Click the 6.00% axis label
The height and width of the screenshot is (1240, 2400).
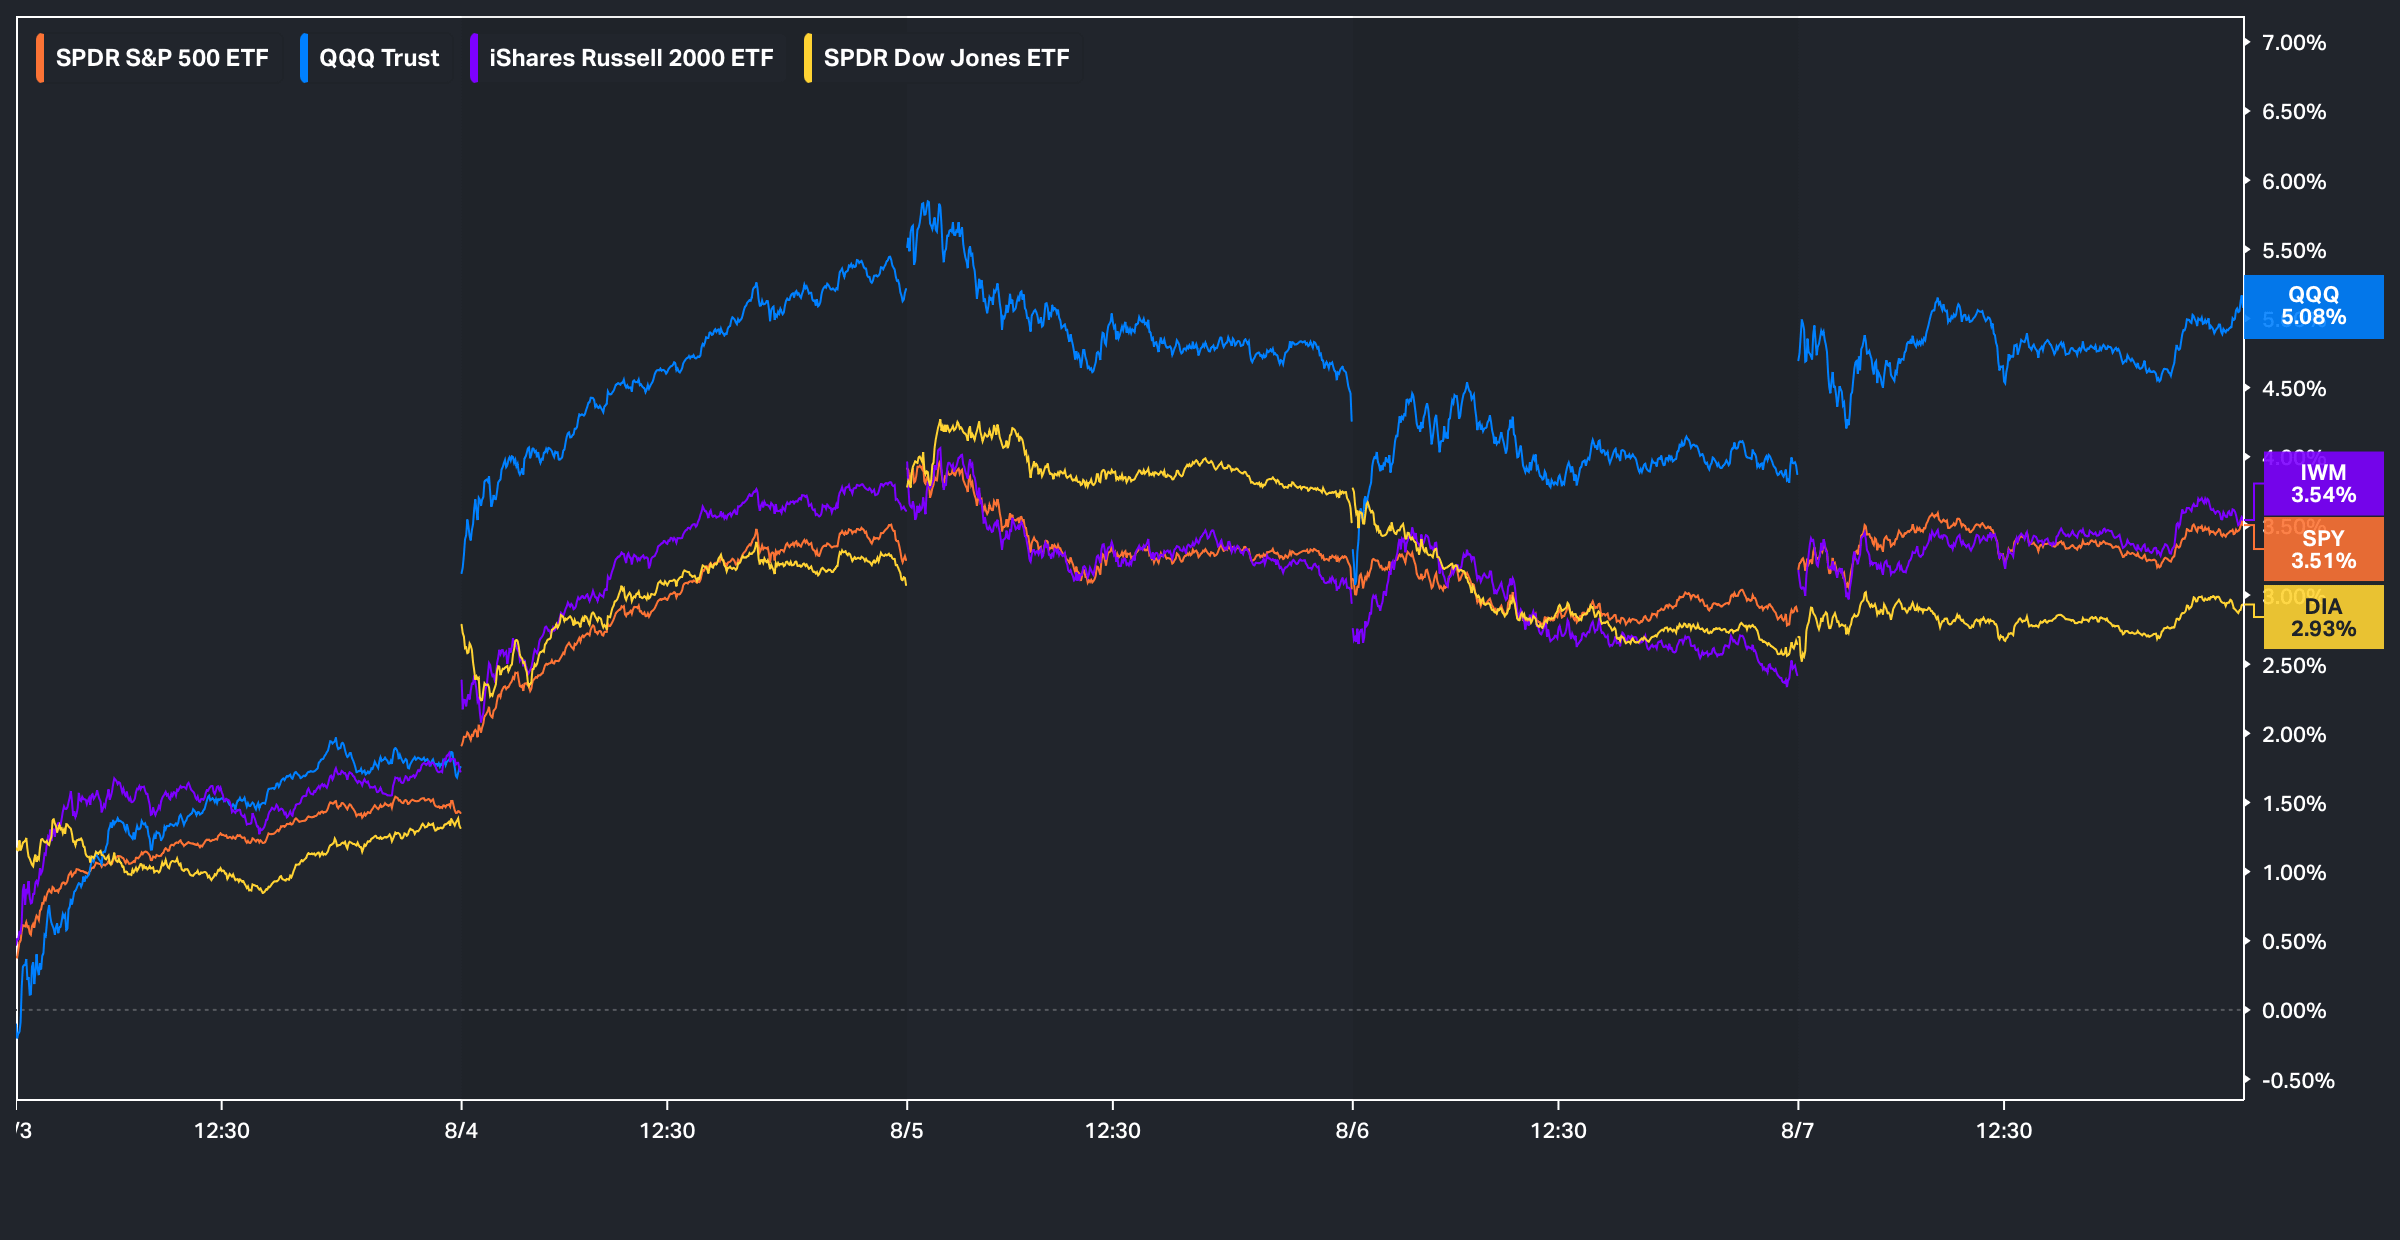(x=2294, y=182)
